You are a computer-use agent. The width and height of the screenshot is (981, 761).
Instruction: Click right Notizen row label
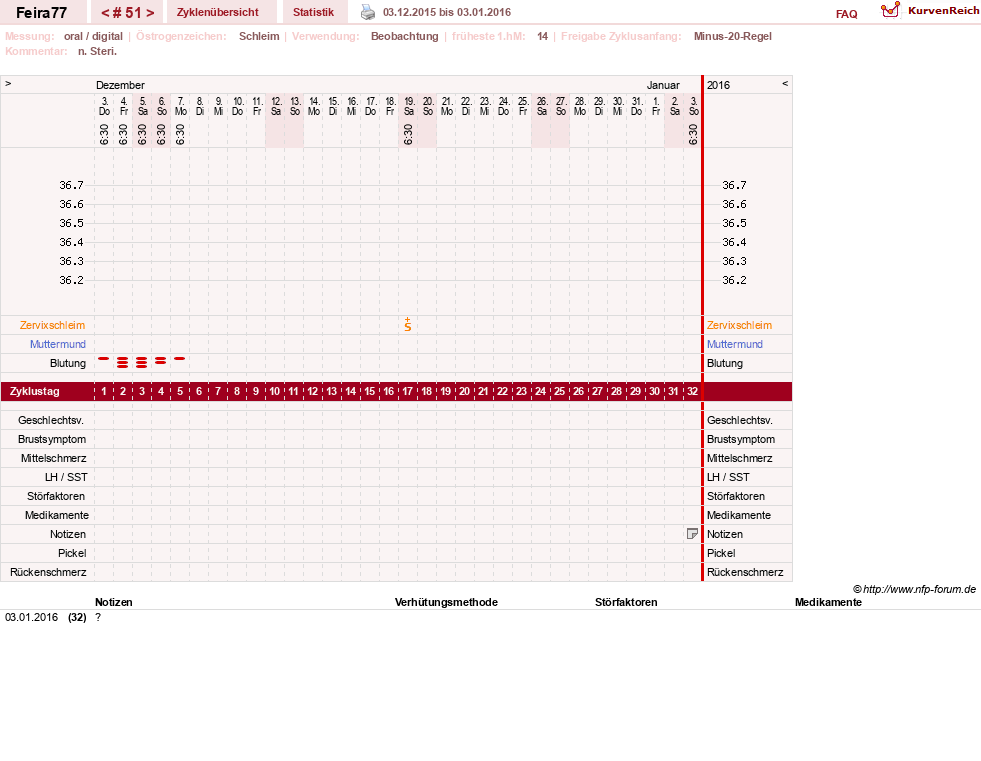[x=725, y=534]
